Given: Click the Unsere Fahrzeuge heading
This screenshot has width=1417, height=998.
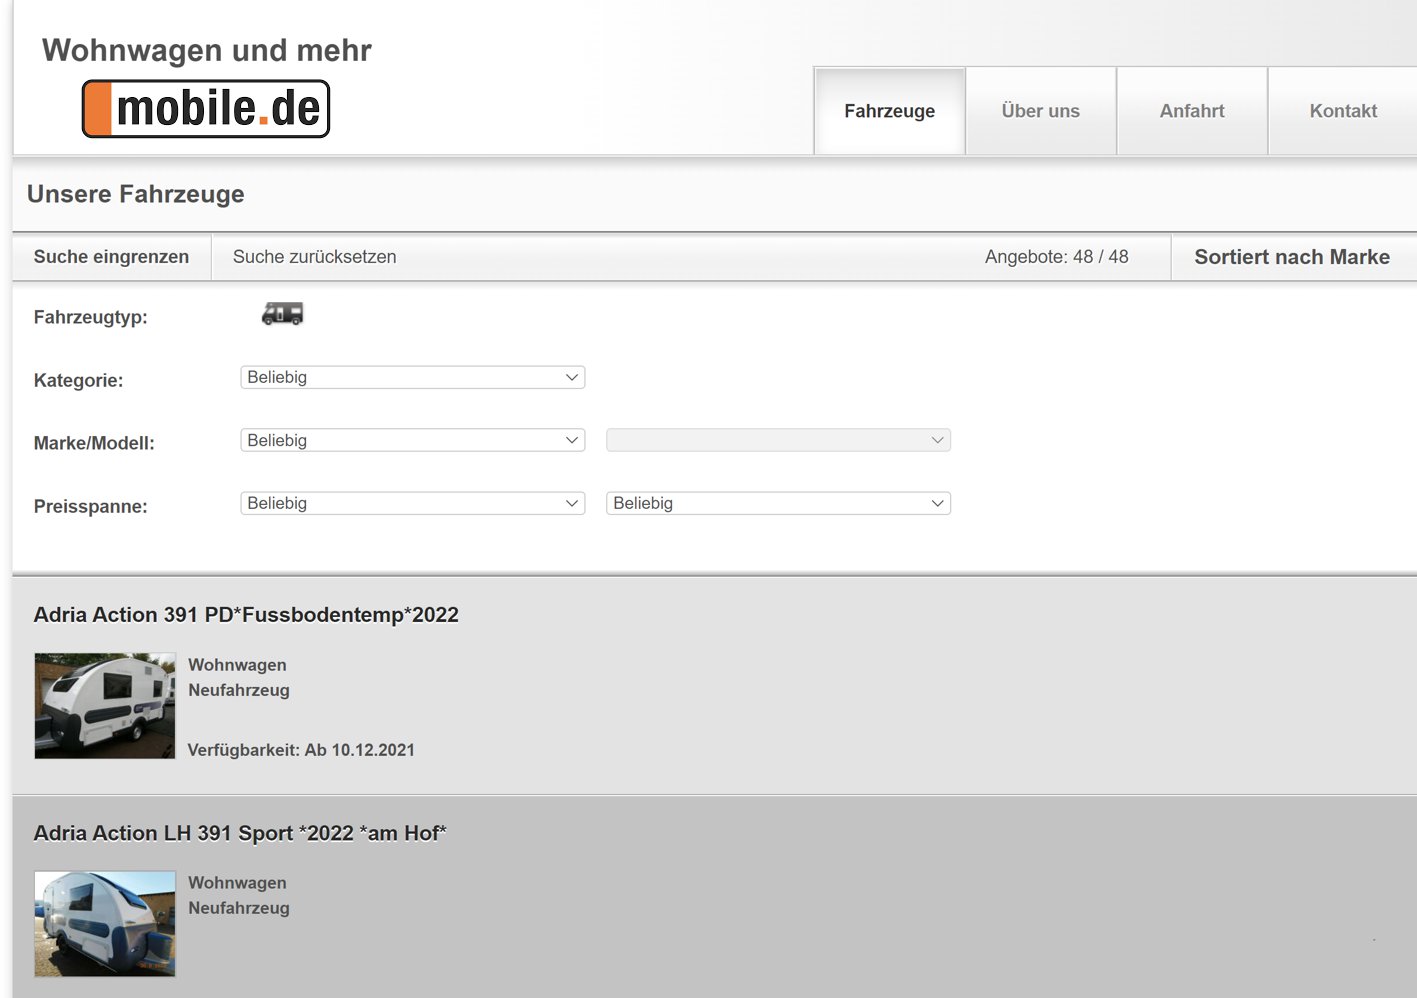Looking at the screenshot, I should coord(136,194).
